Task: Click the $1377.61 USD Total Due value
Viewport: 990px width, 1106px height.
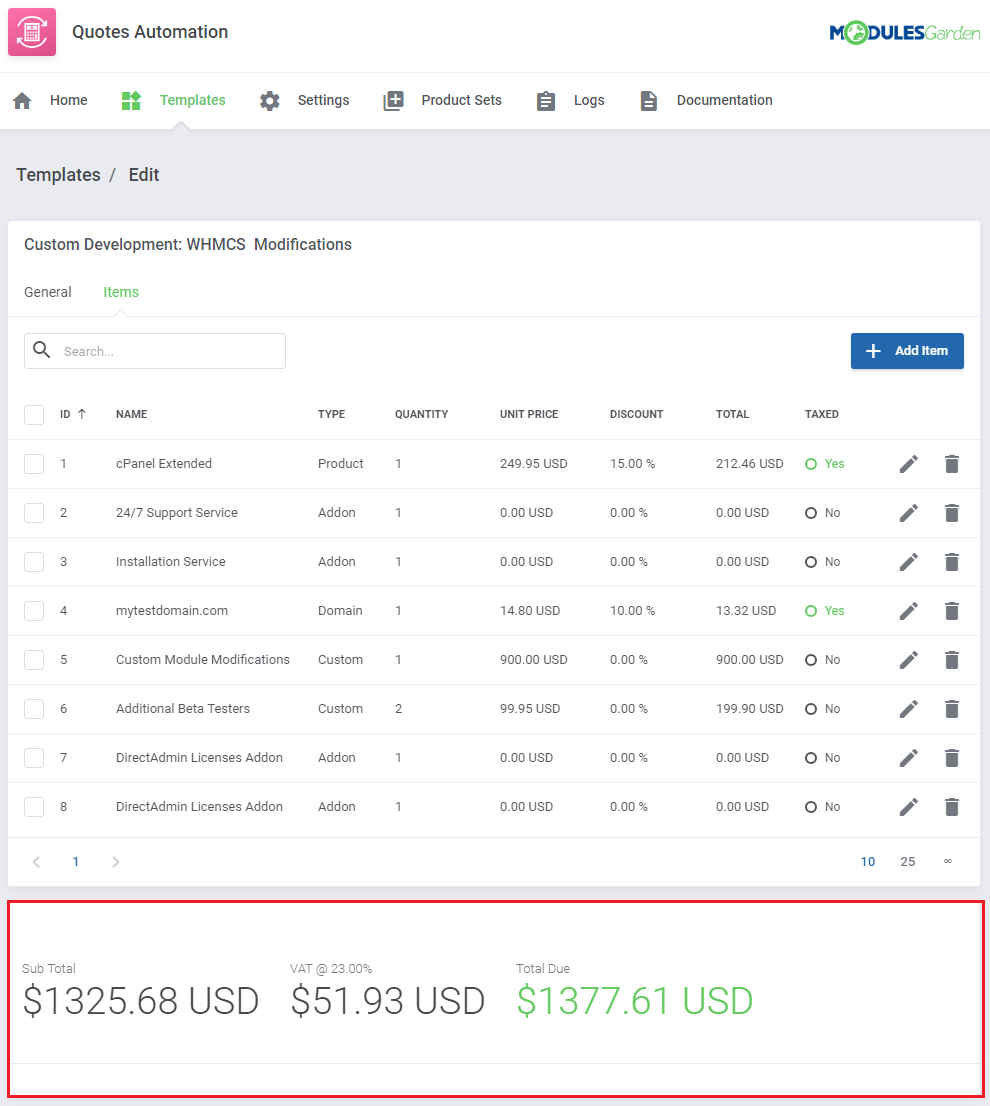Action: [x=635, y=1001]
